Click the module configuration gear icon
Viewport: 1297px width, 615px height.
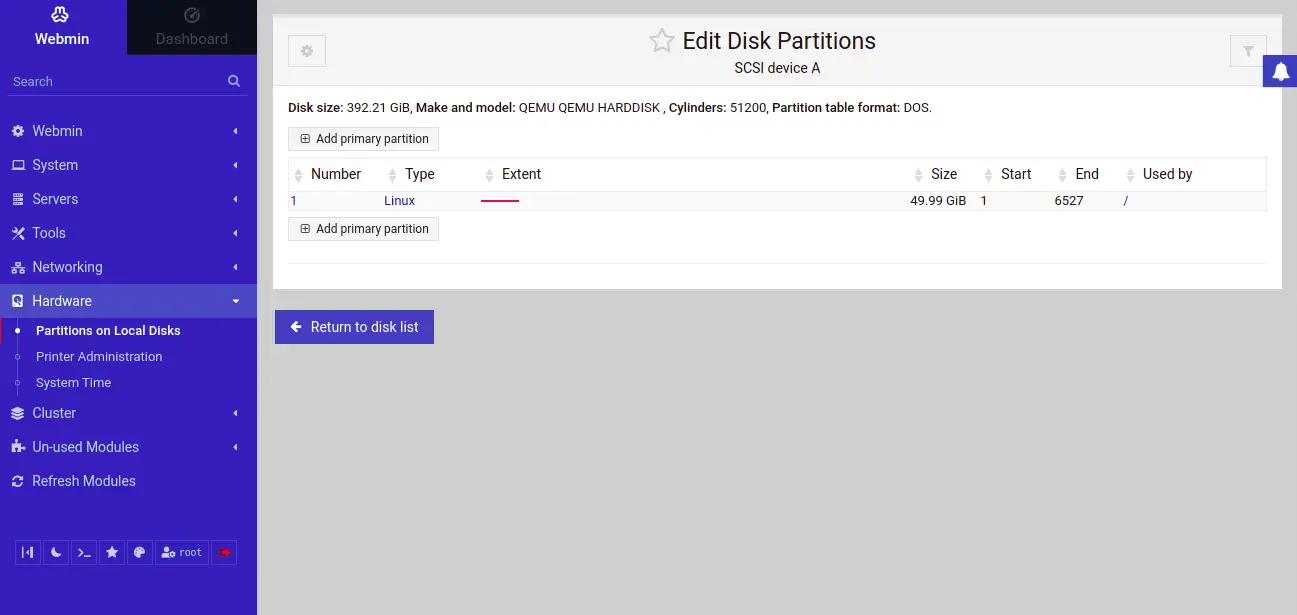point(307,51)
